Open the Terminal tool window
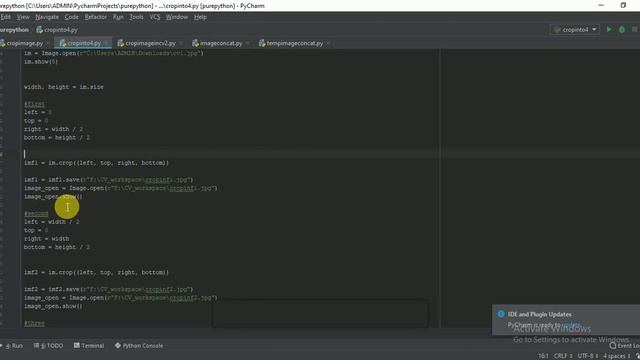This screenshot has height=360, width=640. click(x=89, y=345)
